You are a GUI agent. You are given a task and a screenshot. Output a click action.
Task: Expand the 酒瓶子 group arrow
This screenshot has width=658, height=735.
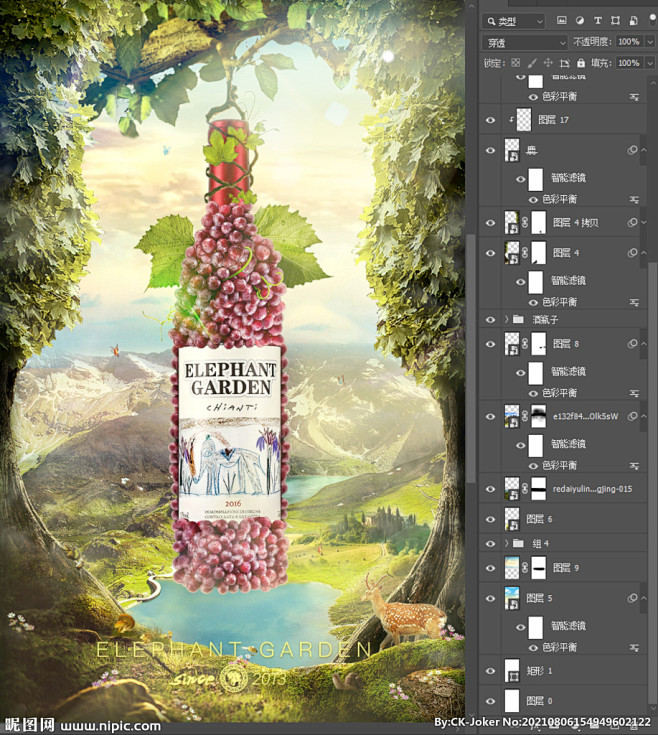point(507,319)
